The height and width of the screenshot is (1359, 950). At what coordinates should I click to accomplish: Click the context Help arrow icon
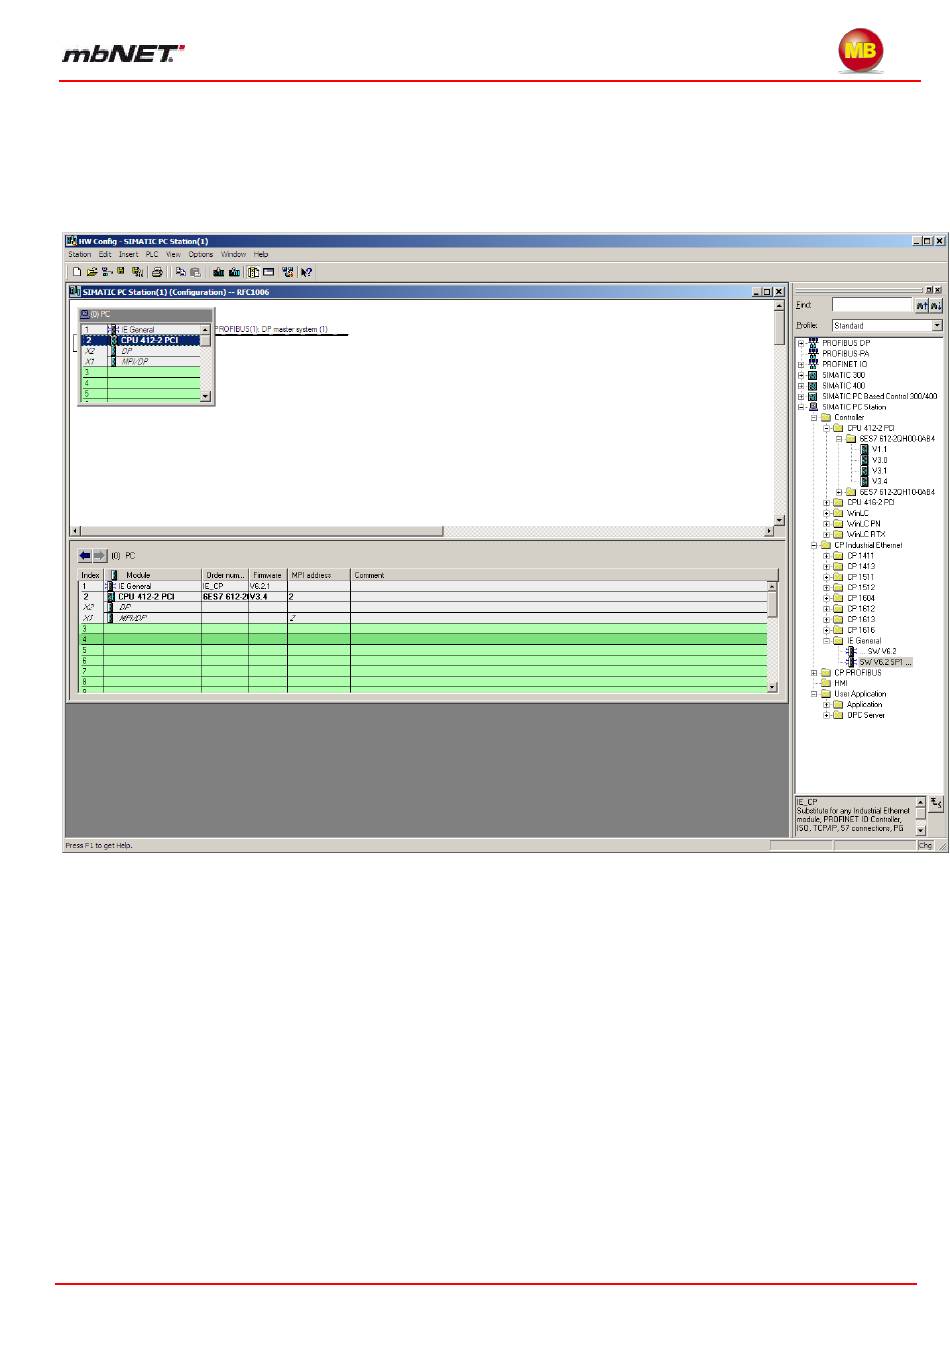pyautogui.click(x=306, y=271)
